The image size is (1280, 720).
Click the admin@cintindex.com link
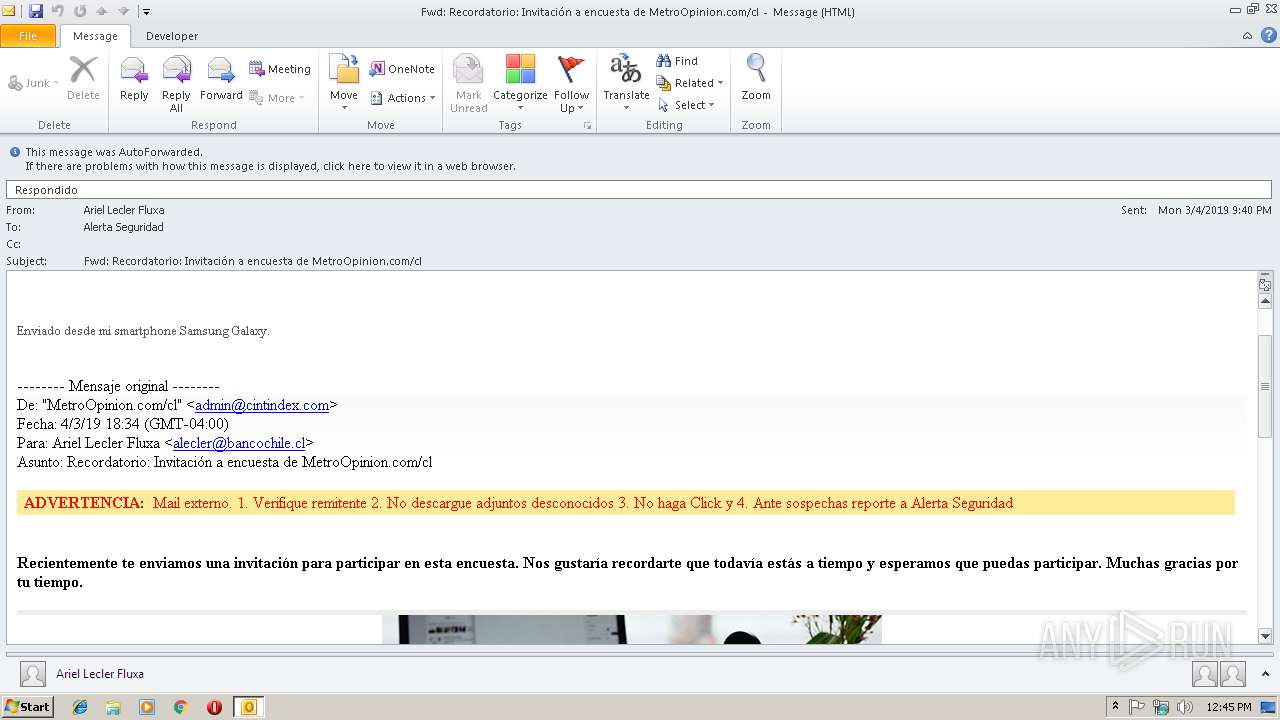tap(262, 405)
